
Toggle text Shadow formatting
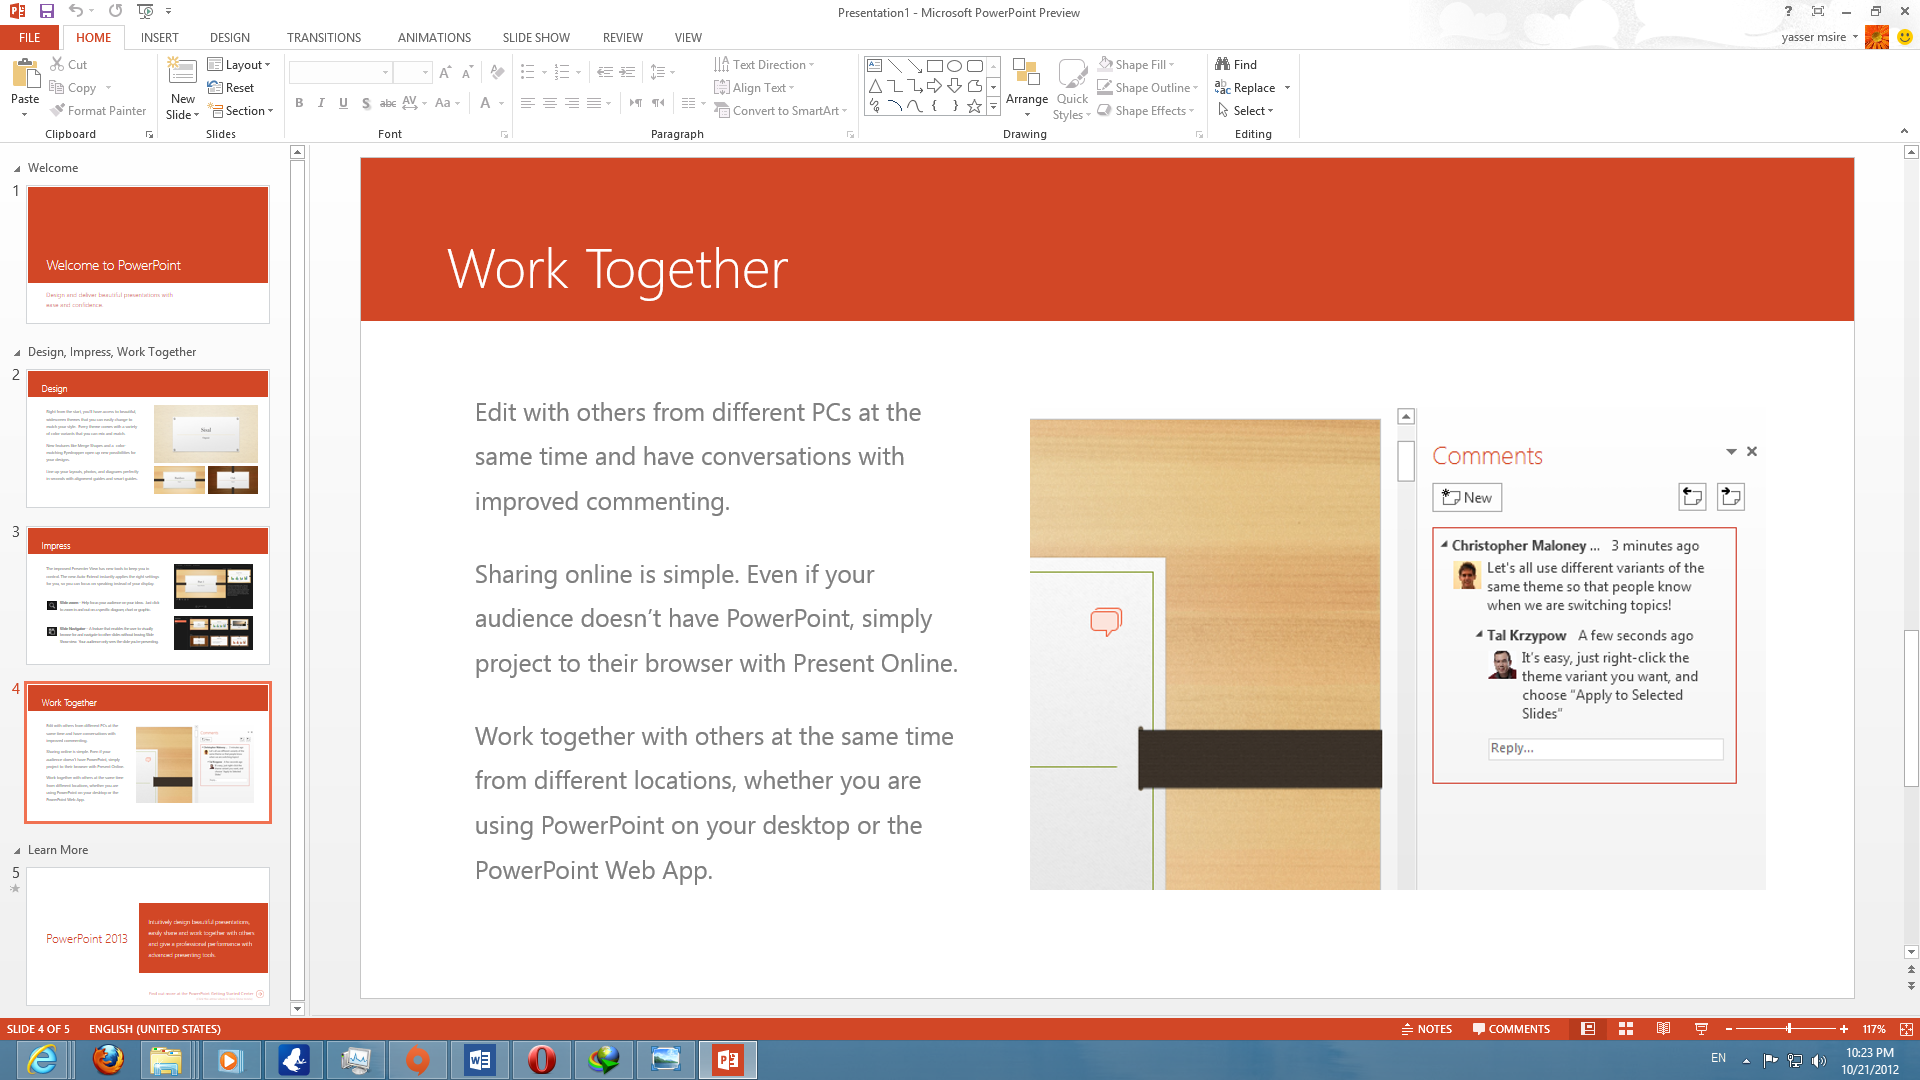point(366,103)
